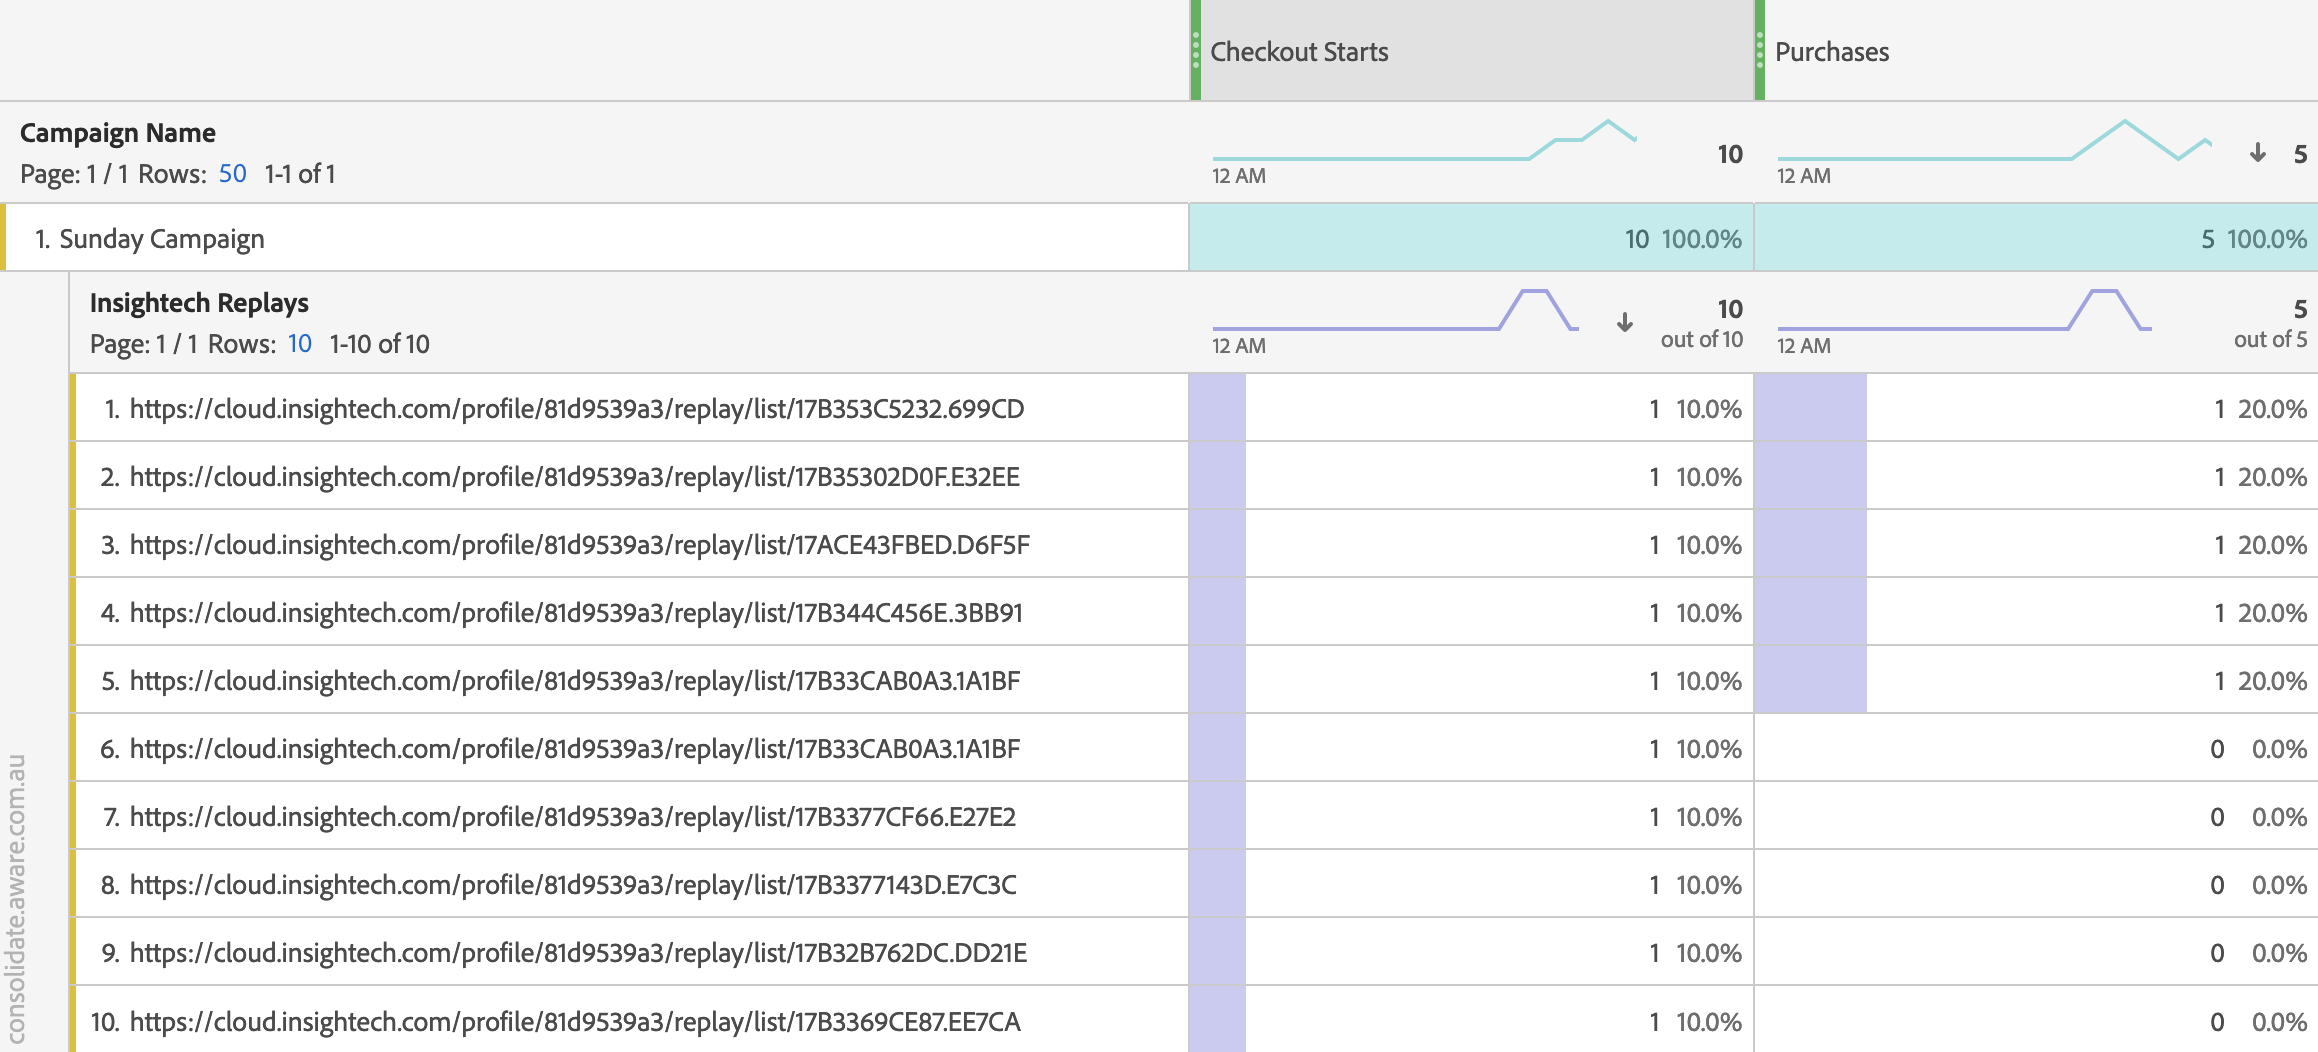
Task: Click row 10 replay URL ending EE7CA
Action: click(x=574, y=1022)
